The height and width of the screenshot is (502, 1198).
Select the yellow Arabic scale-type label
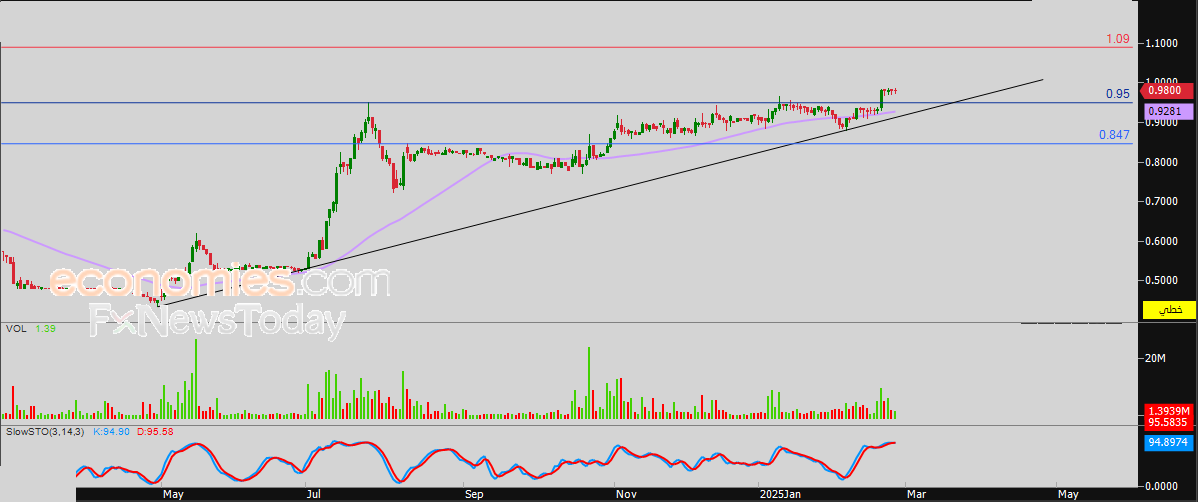(1168, 310)
